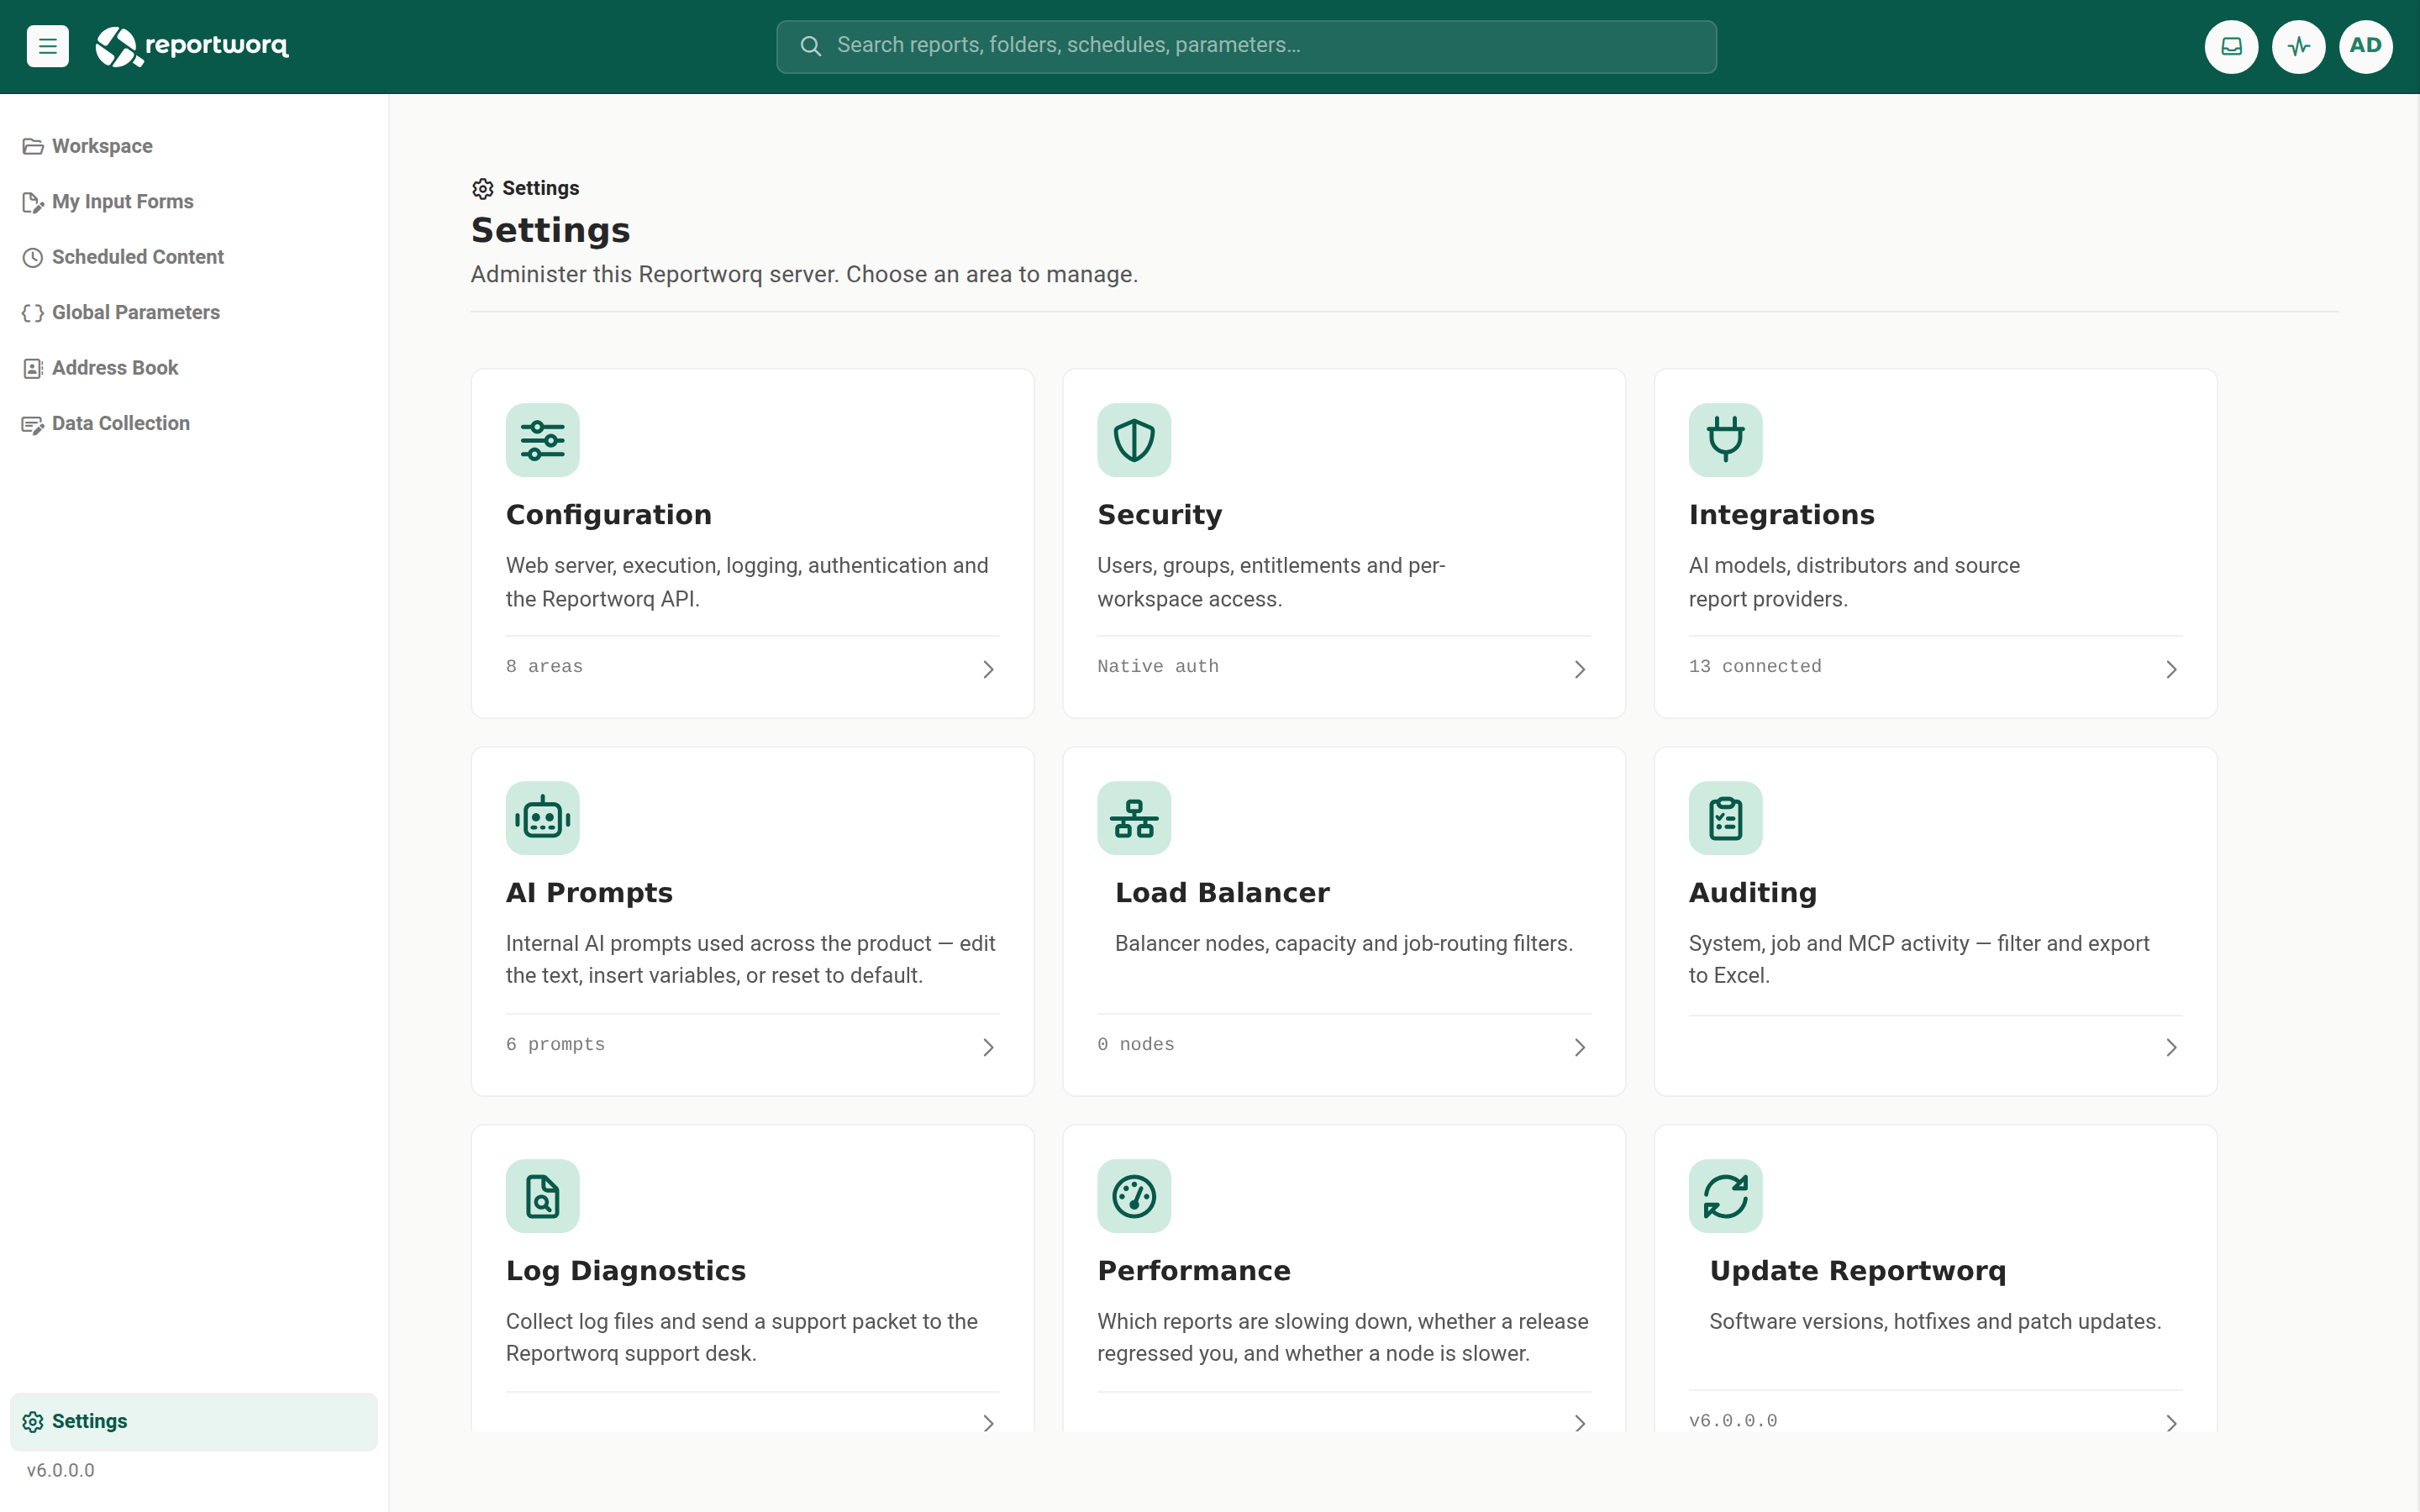Click v6.0.0.0 in Update Reportworq card
This screenshot has width=2420, height=1512.
click(x=1732, y=1421)
